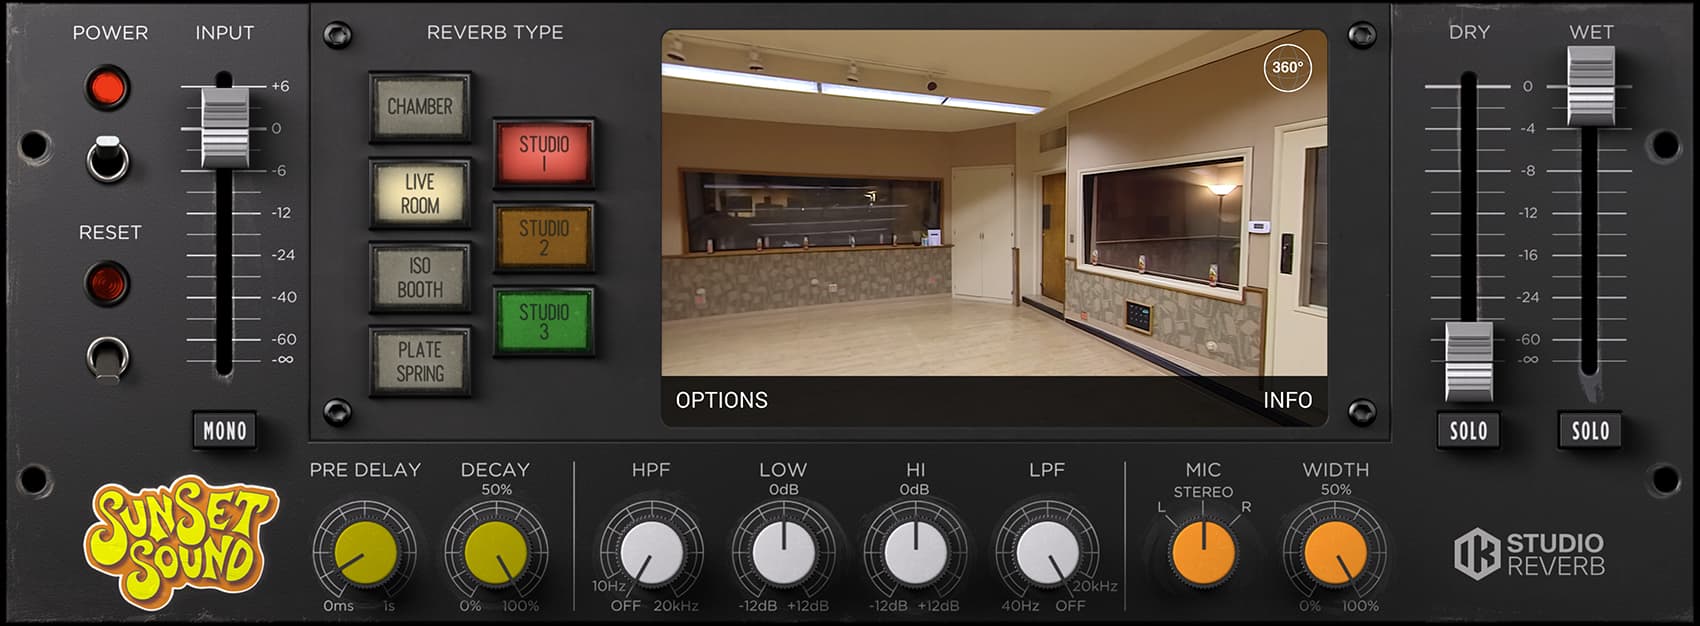Click the yellow Decay knob
The height and width of the screenshot is (626, 1700).
(496, 553)
